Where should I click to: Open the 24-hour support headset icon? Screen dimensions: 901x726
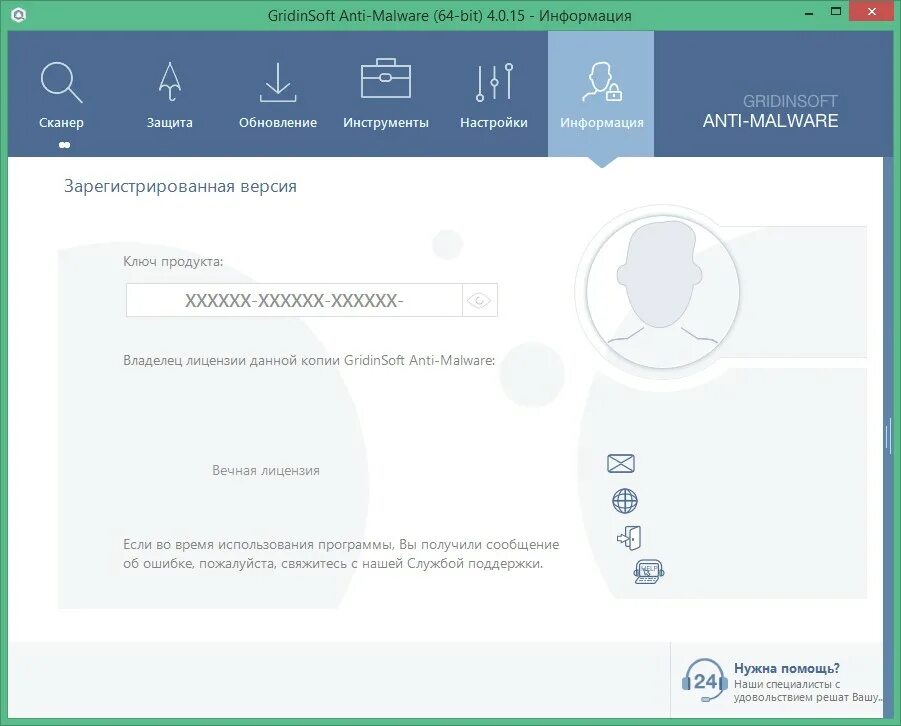[x=705, y=681]
